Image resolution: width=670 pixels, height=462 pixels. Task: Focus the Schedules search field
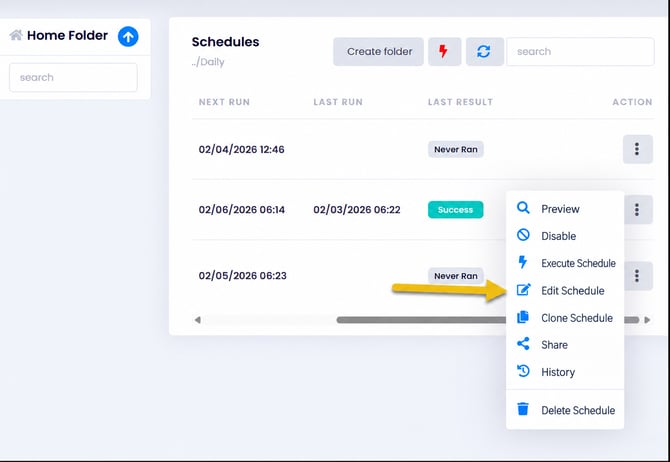click(580, 52)
